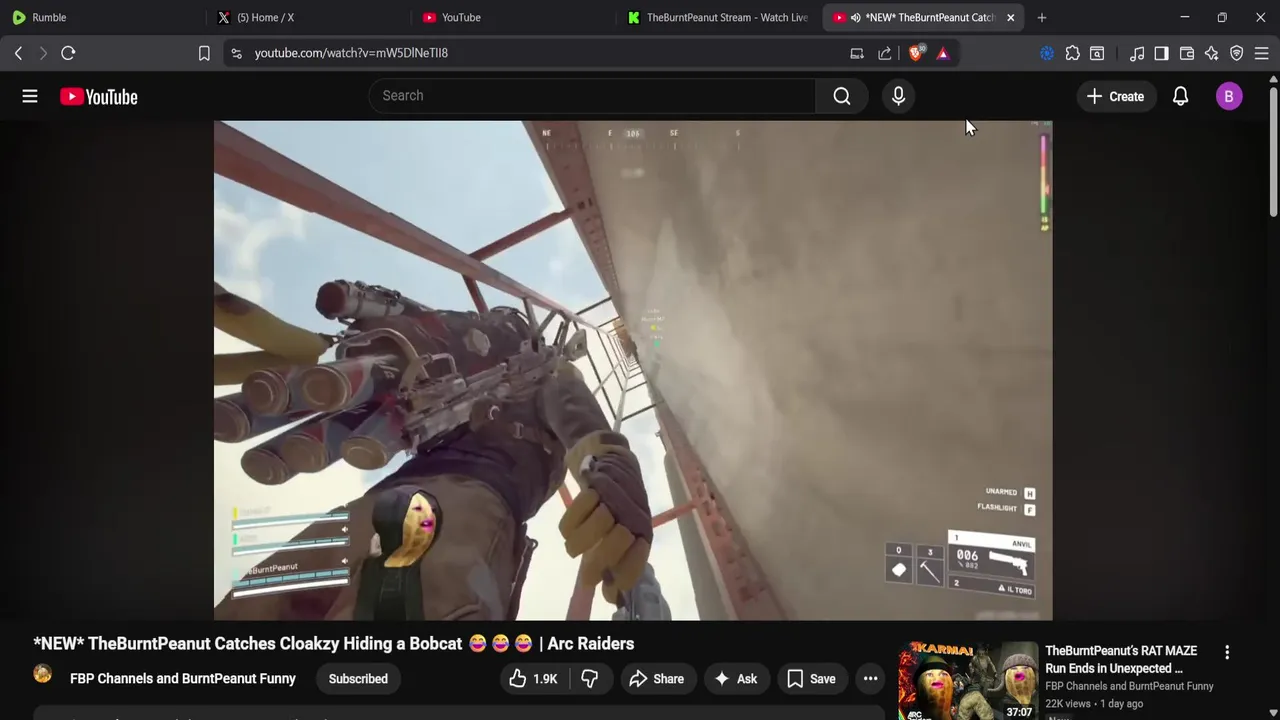Save the video to a playlist

811,679
